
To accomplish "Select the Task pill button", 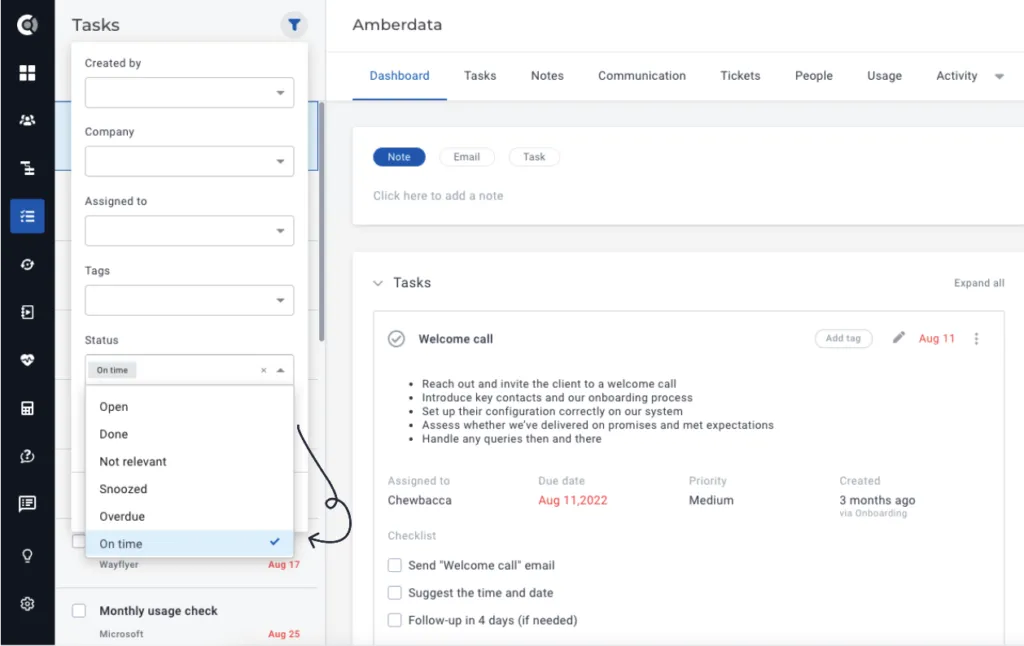I will [x=534, y=157].
